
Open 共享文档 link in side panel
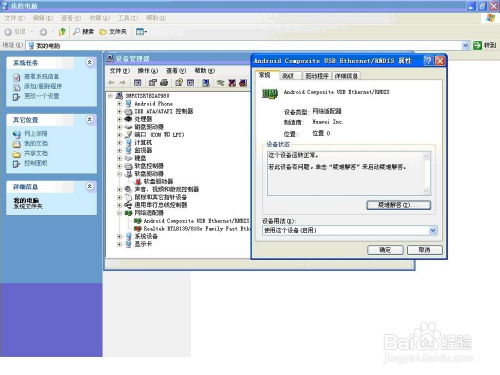(x=36, y=153)
